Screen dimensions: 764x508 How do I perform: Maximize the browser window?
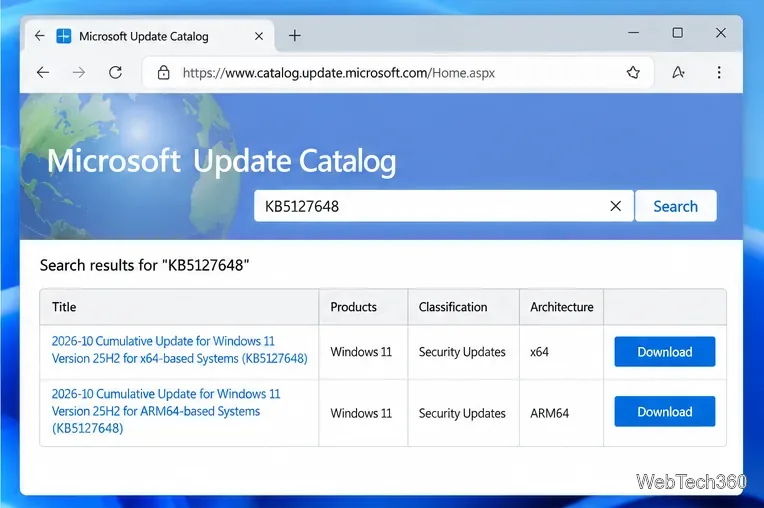coord(677,33)
